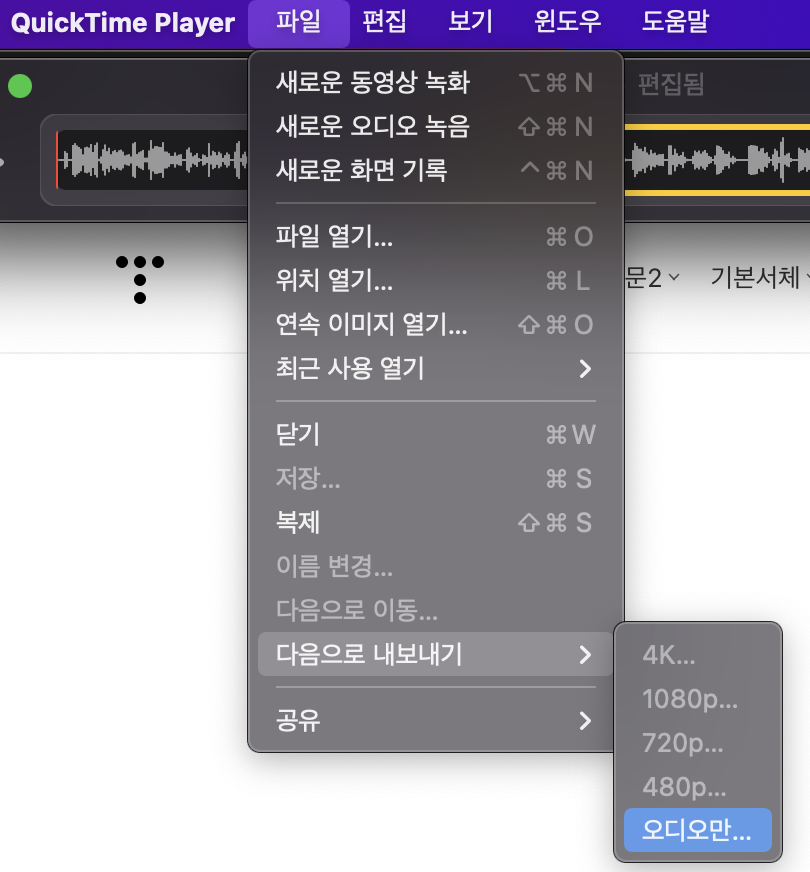Open the 기본서체 font dropdown
Image resolution: width=810 pixels, height=872 pixels.
[x=760, y=278]
